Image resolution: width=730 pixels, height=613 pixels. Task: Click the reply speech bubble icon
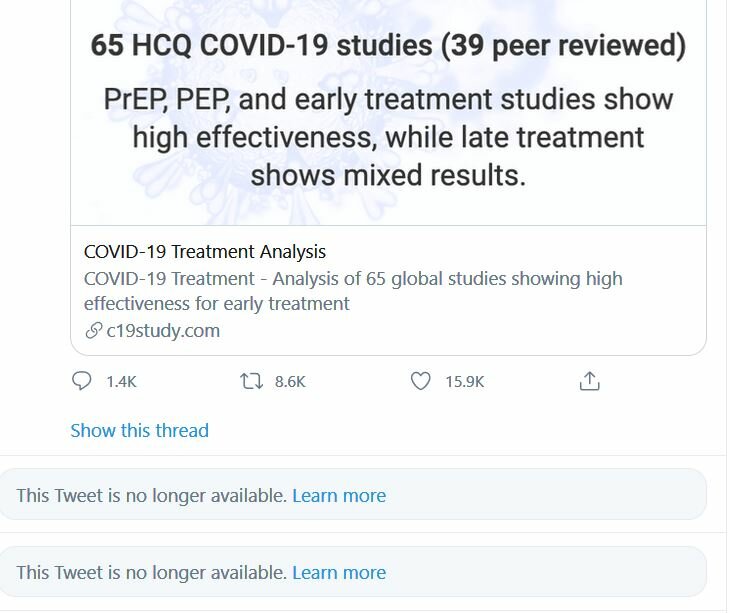coord(81,381)
